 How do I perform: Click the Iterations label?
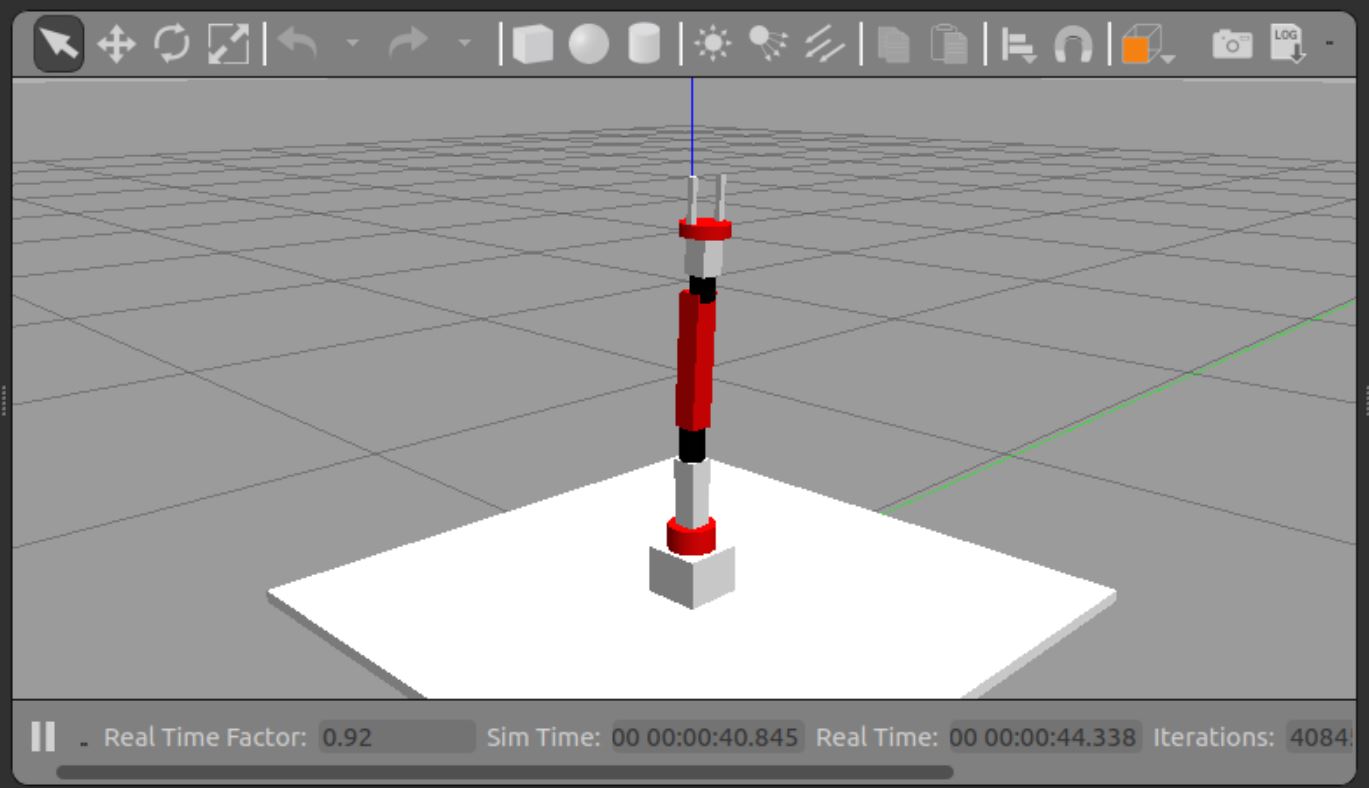1213,738
